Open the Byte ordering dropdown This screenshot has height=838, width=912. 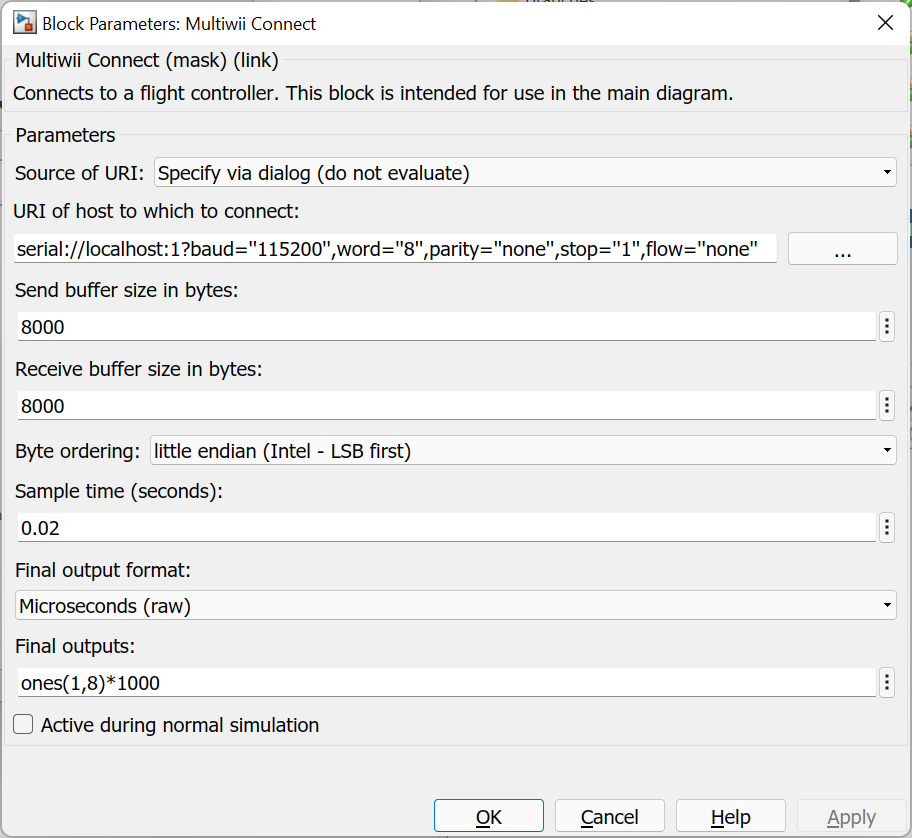[x=522, y=451]
